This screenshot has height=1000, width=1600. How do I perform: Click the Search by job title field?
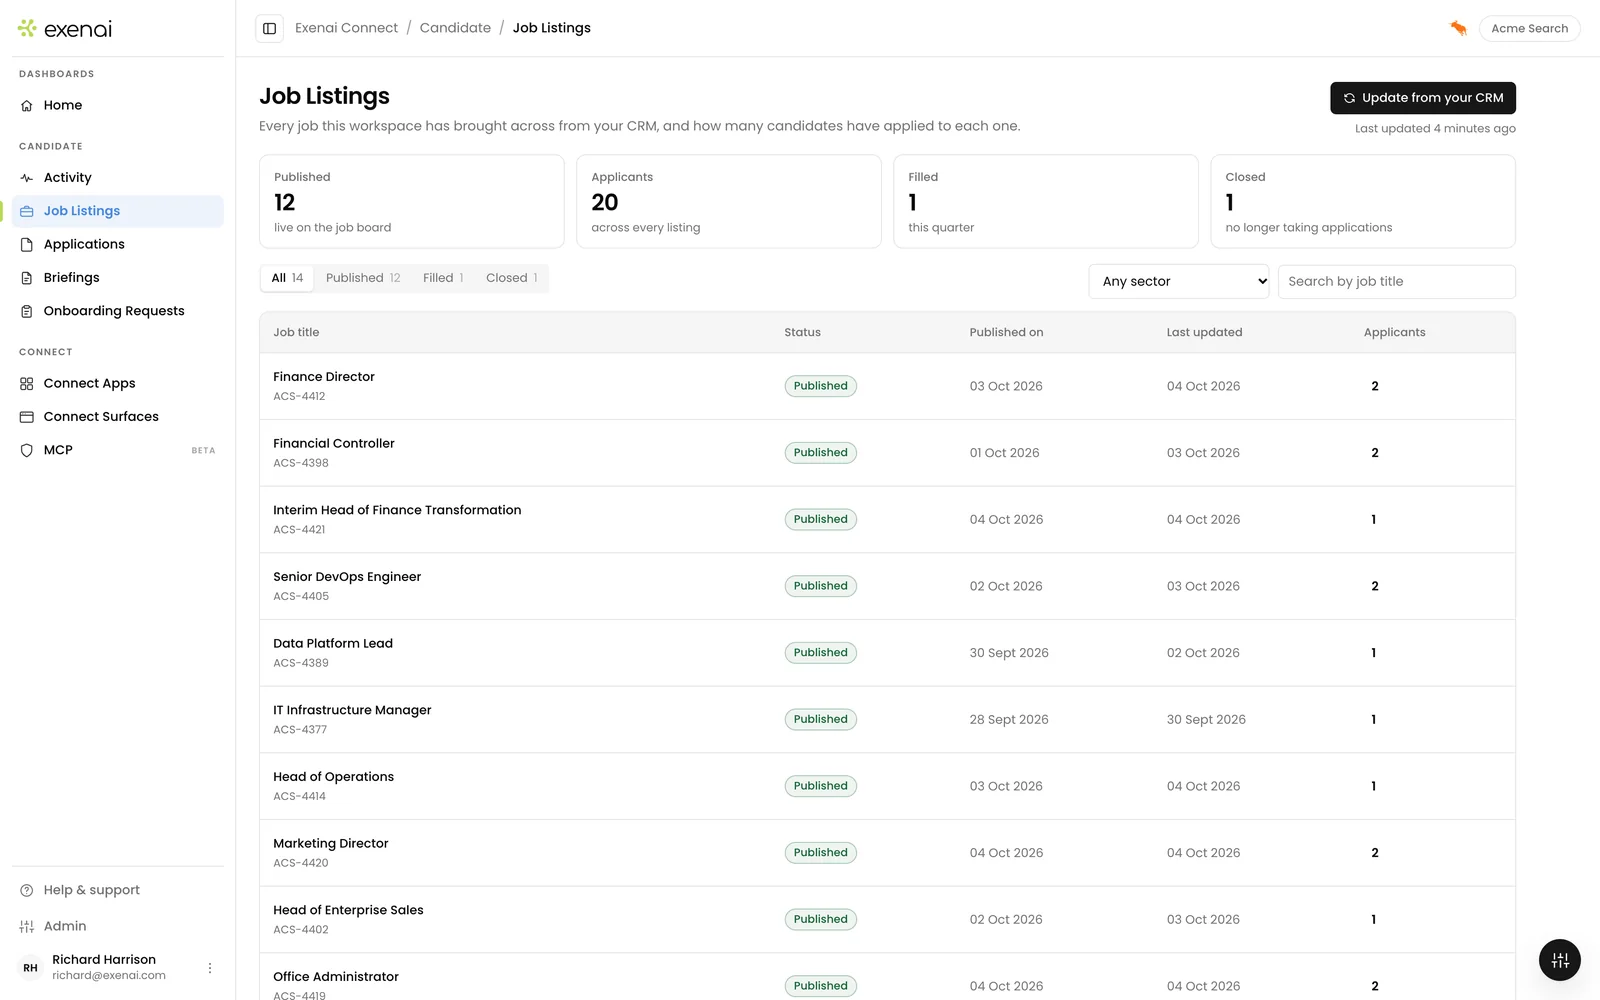coord(1396,282)
